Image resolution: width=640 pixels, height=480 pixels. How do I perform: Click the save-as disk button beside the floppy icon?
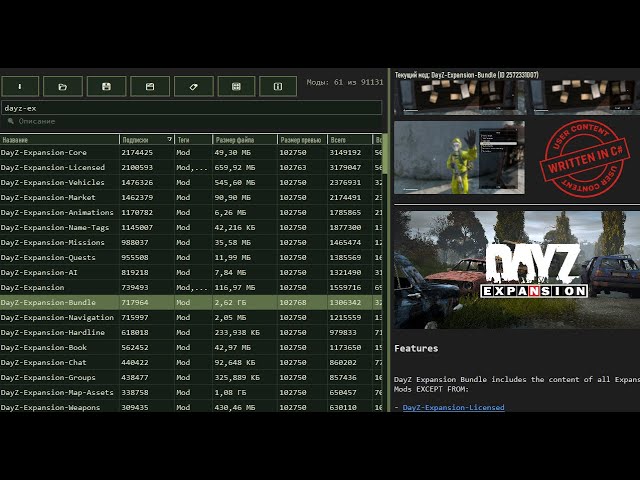150,87
